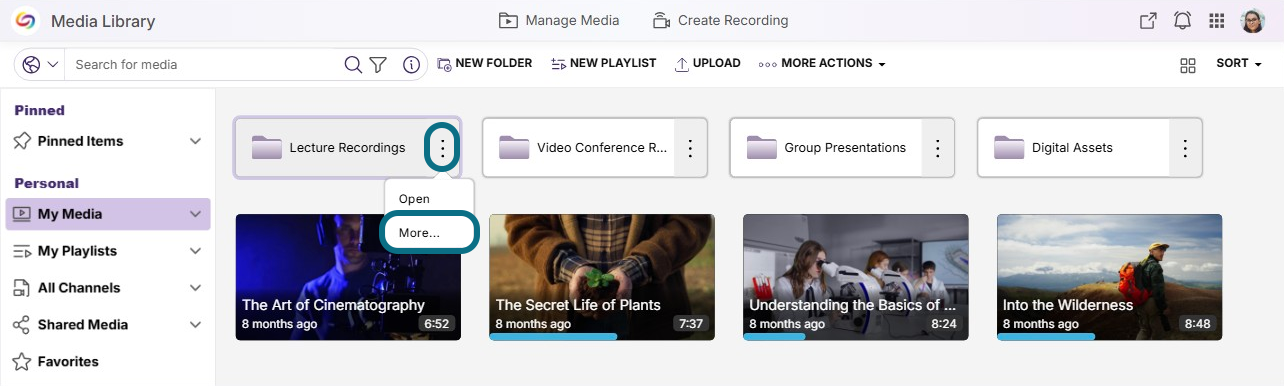Open The Secret Life of Plants video
Image resolution: width=1284 pixels, height=386 pixels.
(x=602, y=277)
